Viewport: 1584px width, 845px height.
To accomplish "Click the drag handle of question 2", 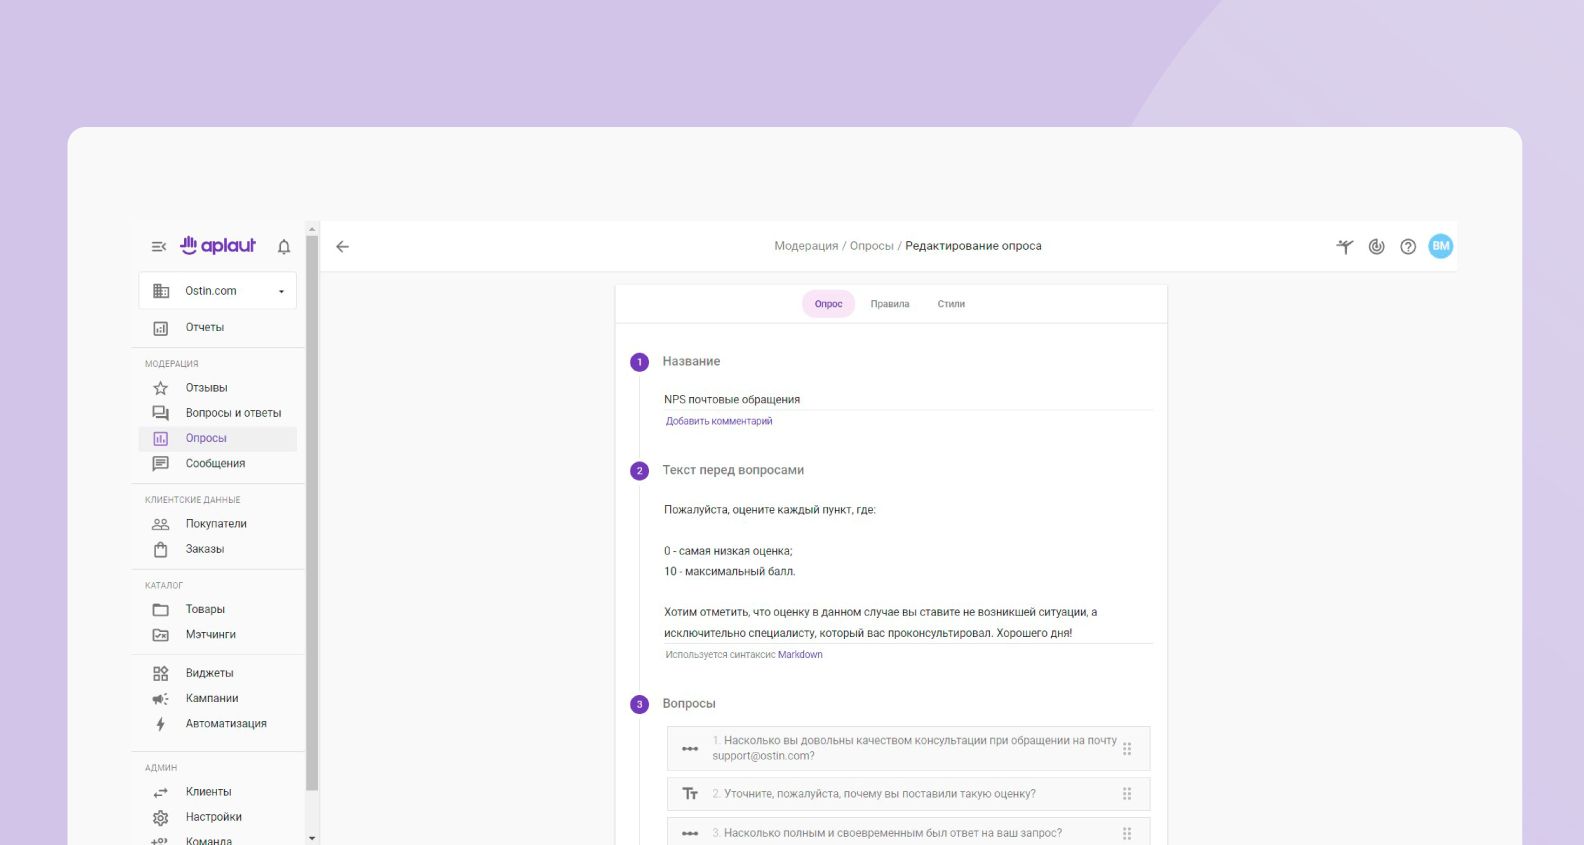I will [1127, 794].
